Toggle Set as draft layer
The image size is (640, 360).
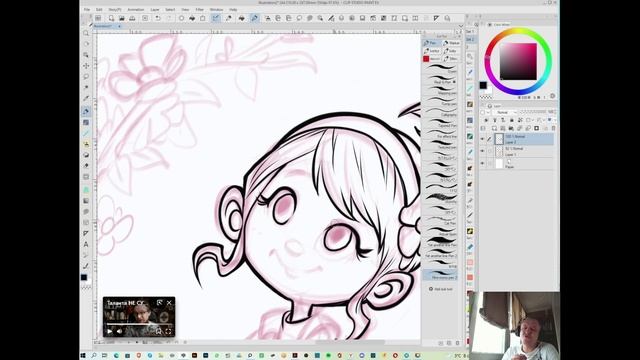pos(503,120)
